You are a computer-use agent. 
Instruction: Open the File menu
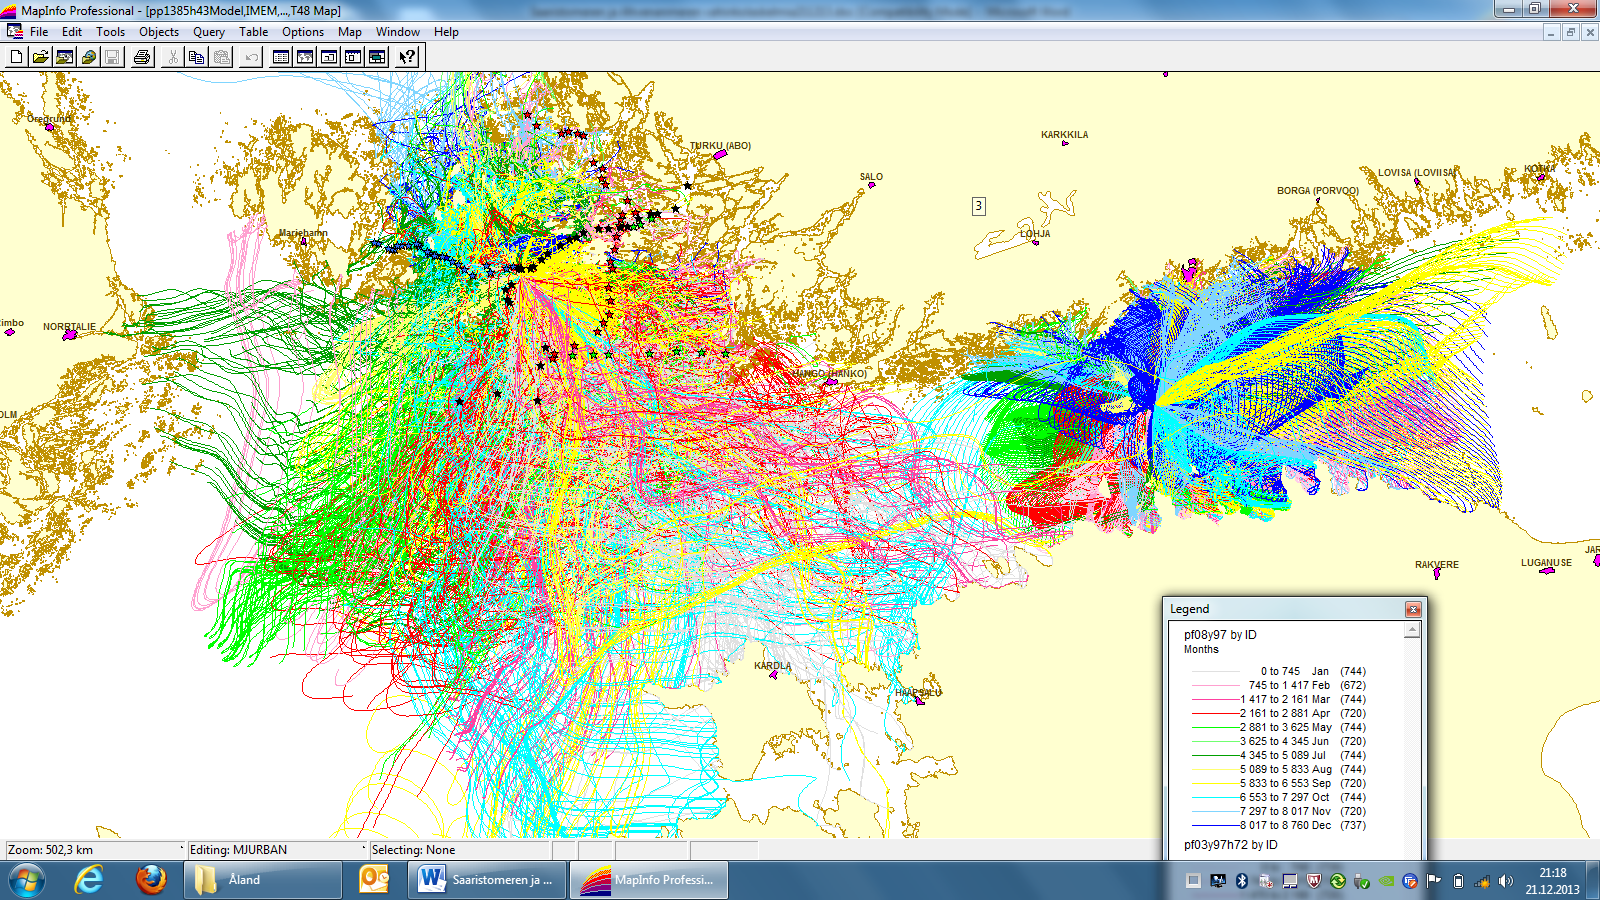(x=39, y=32)
